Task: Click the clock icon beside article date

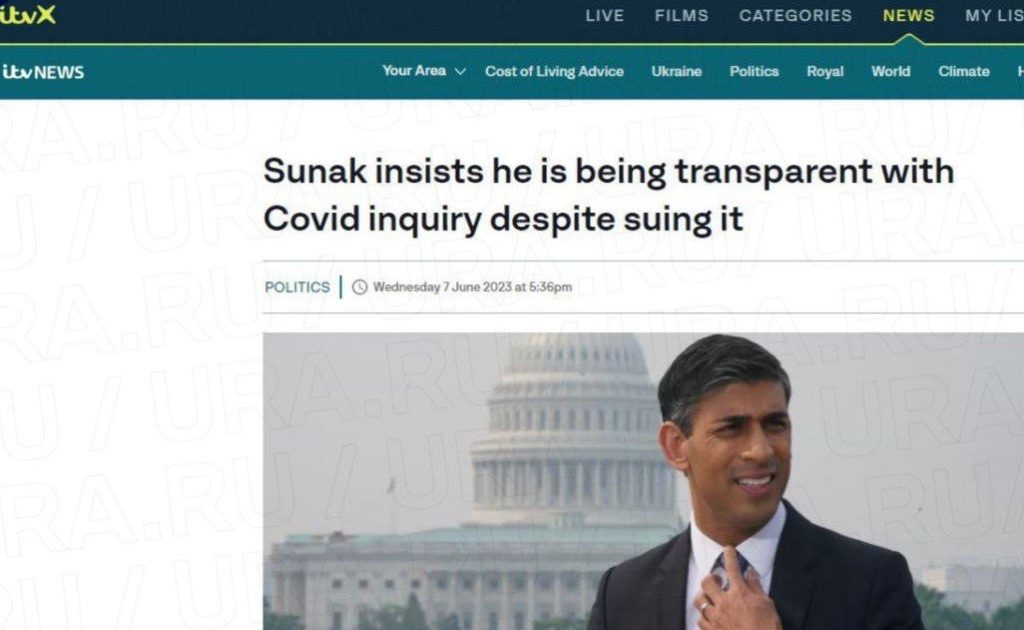Action: [360, 287]
